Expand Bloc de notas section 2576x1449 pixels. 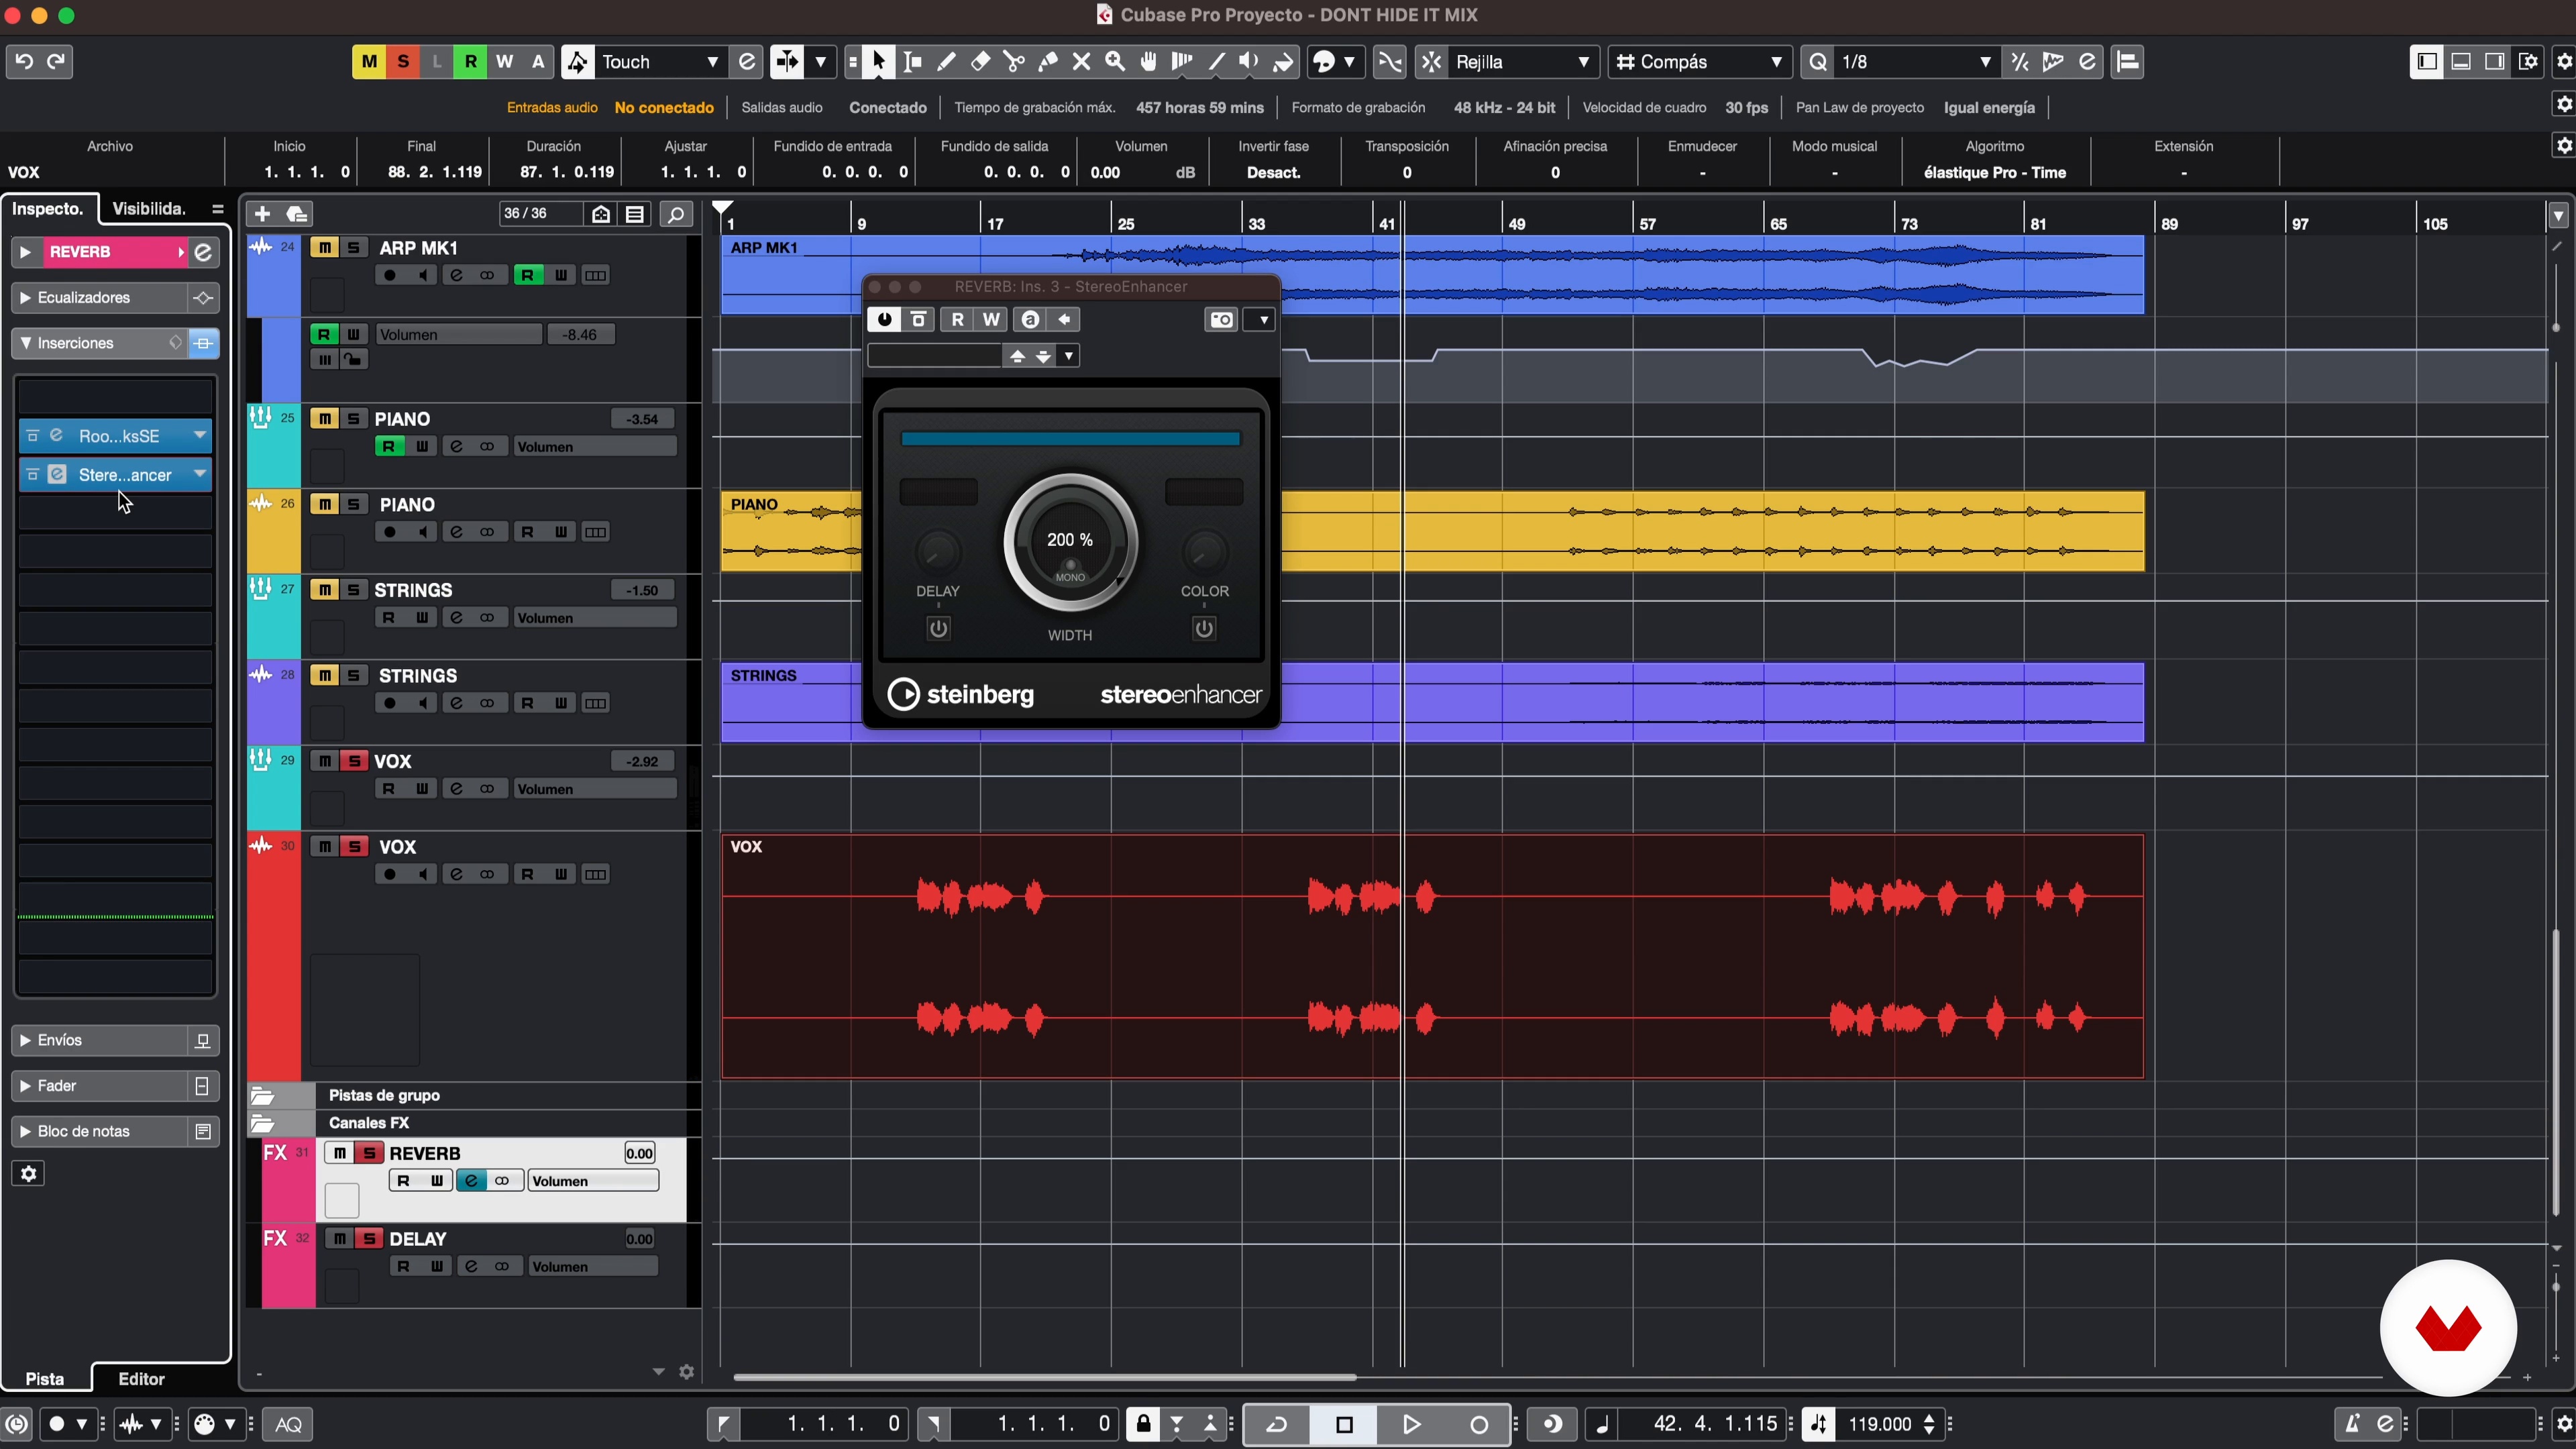25,1132
